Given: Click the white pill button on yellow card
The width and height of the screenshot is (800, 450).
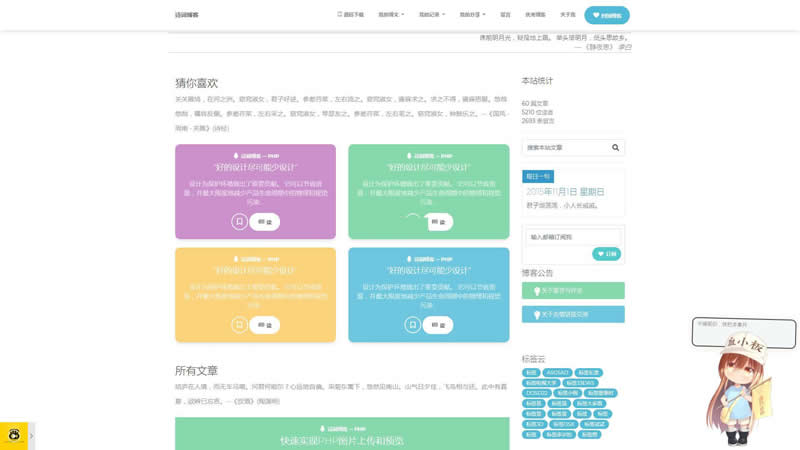Looking at the screenshot, I should [264, 324].
